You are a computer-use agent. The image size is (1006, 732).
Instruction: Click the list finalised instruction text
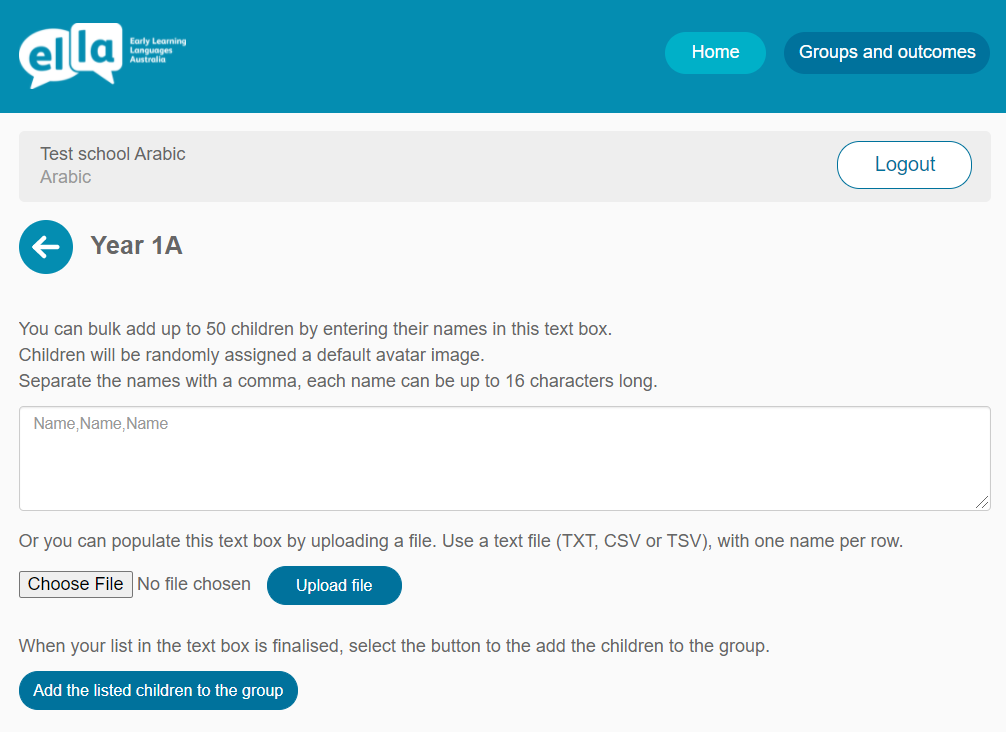[x=394, y=646]
